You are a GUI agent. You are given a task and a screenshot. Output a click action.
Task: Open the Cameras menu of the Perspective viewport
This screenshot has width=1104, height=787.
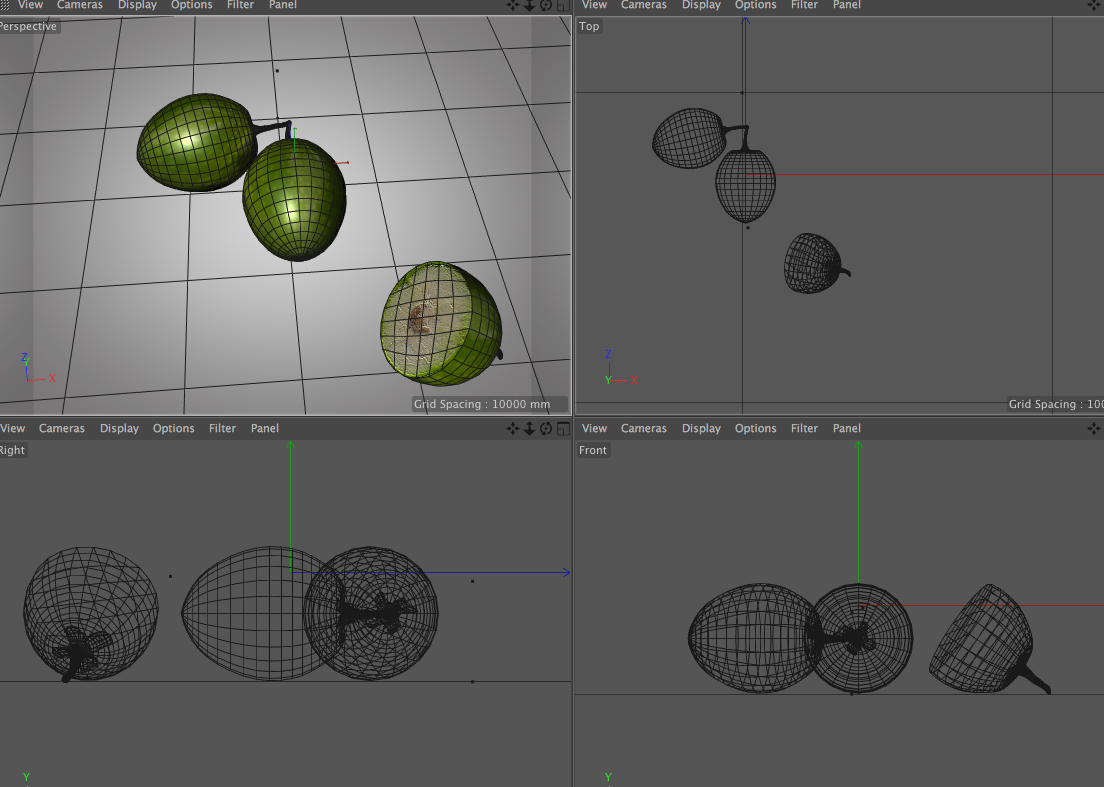(x=80, y=5)
